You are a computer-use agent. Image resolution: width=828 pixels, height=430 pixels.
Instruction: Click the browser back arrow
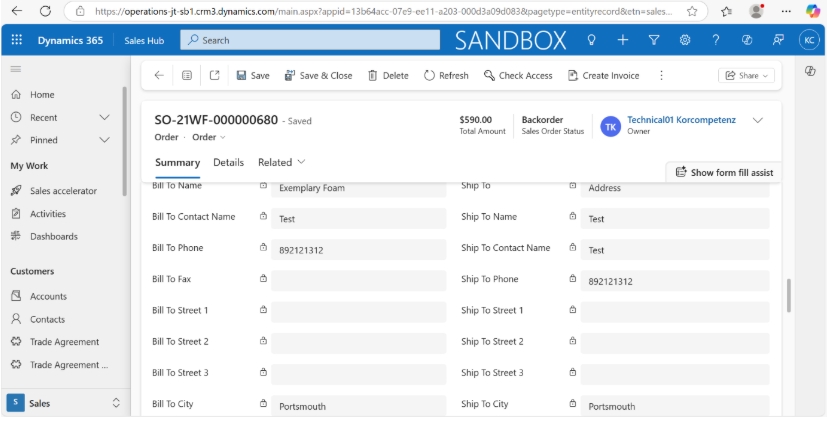(x=17, y=11)
